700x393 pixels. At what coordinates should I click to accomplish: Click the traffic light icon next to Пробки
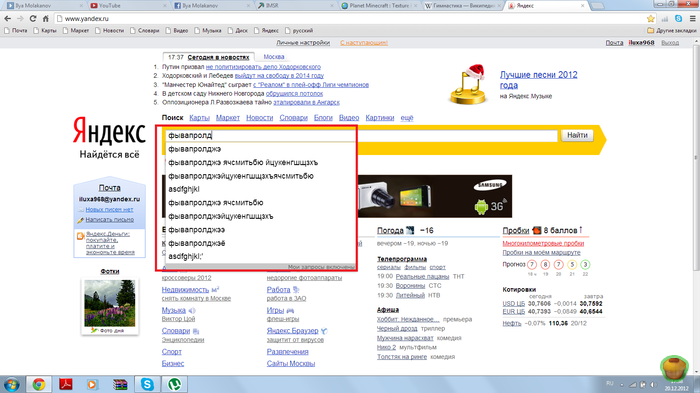(537, 230)
